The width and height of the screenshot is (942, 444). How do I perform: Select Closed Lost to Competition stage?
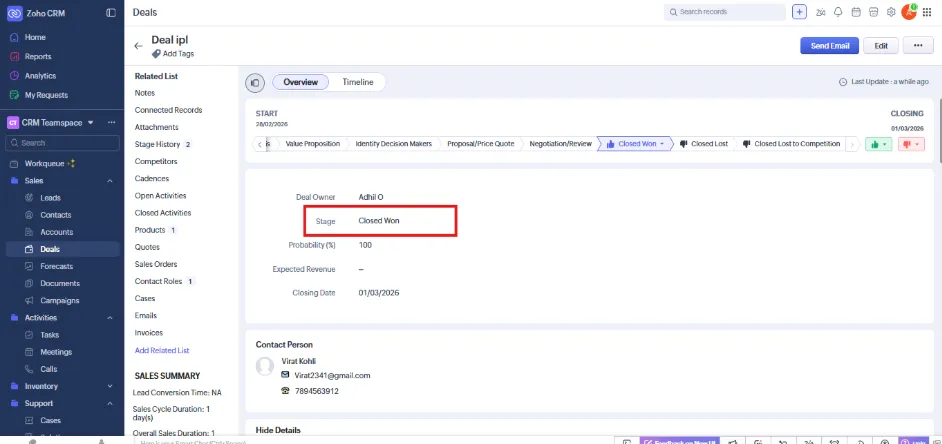(x=791, y=144)
